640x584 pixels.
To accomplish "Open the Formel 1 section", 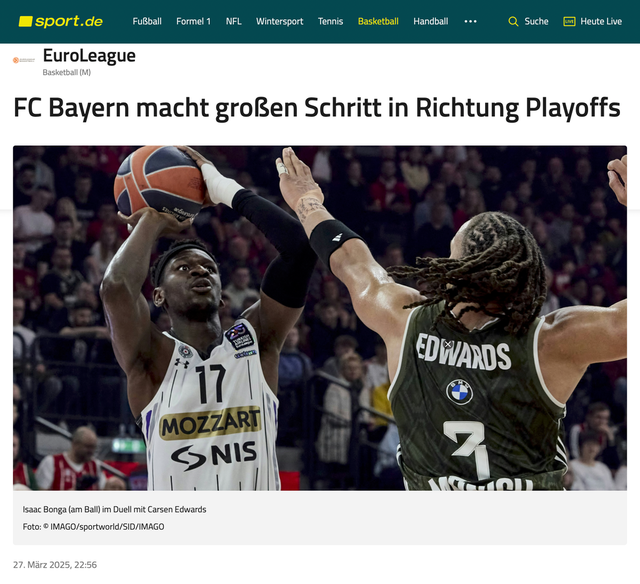I will click(x=193, y=21).
